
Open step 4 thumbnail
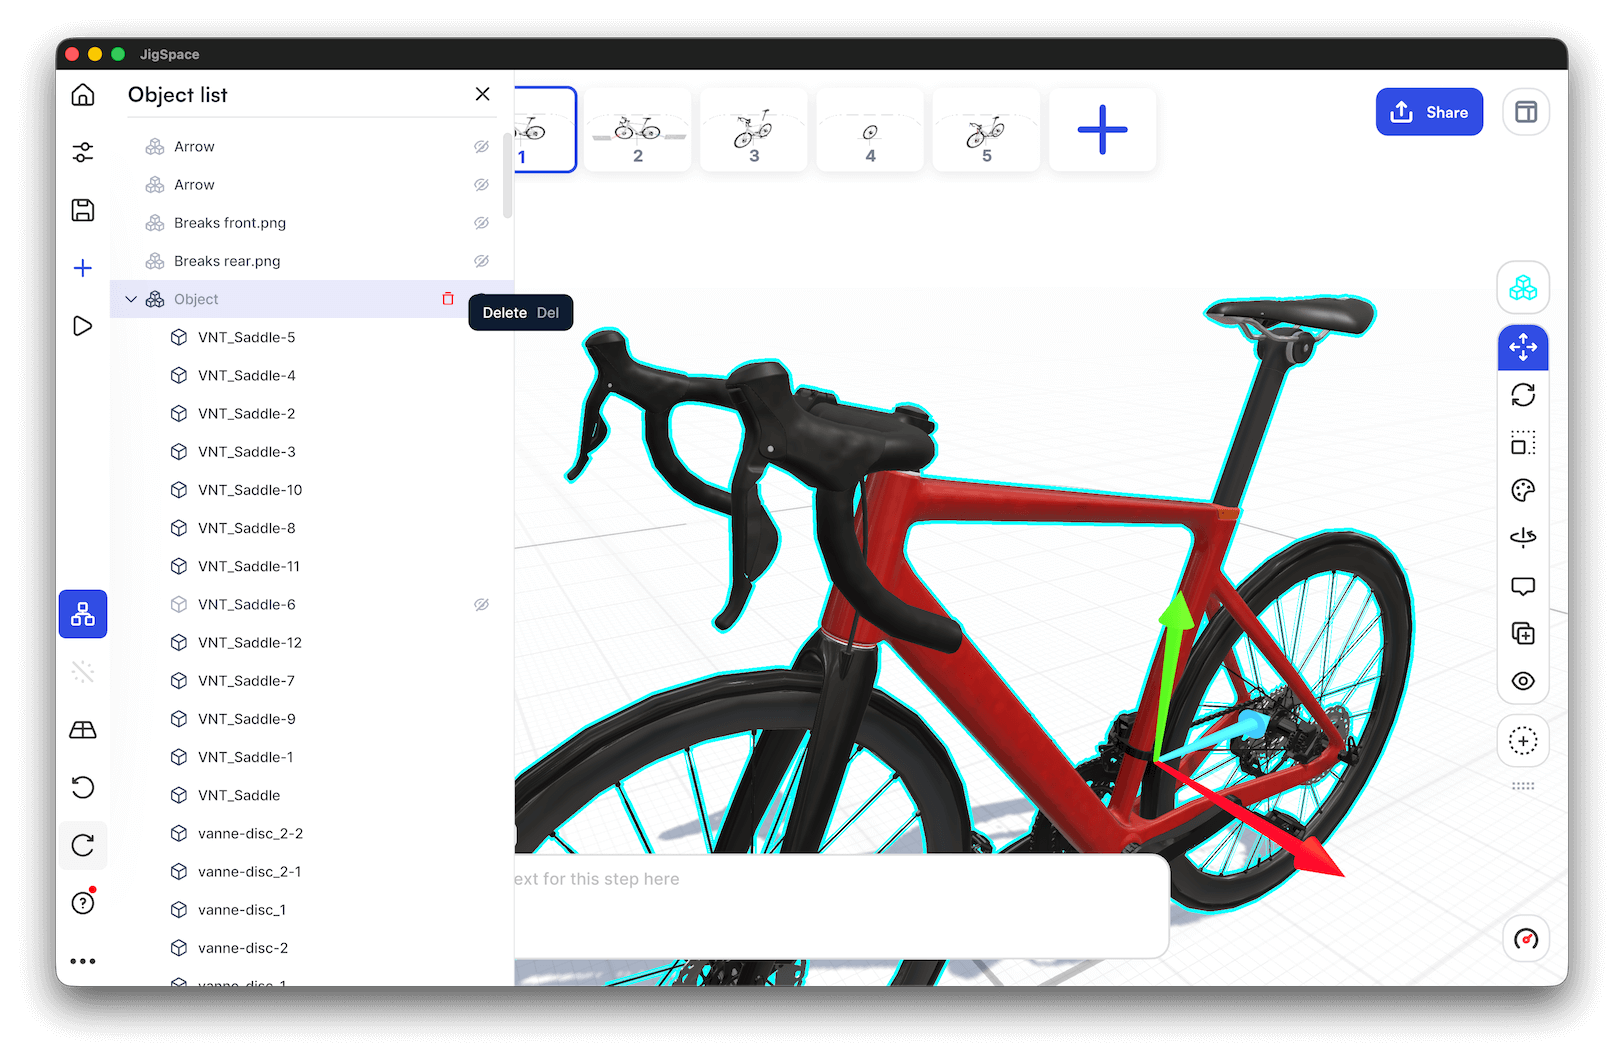coord(870,130)
